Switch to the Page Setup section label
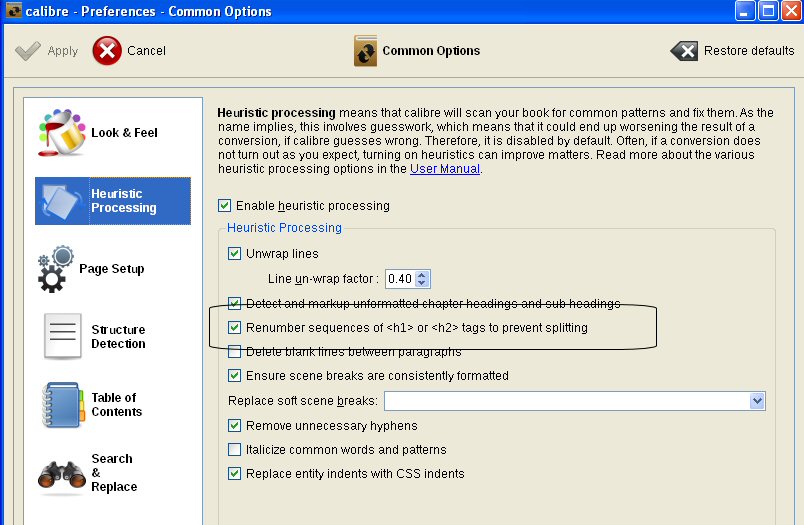804x525 pixels. pos(112,269)
